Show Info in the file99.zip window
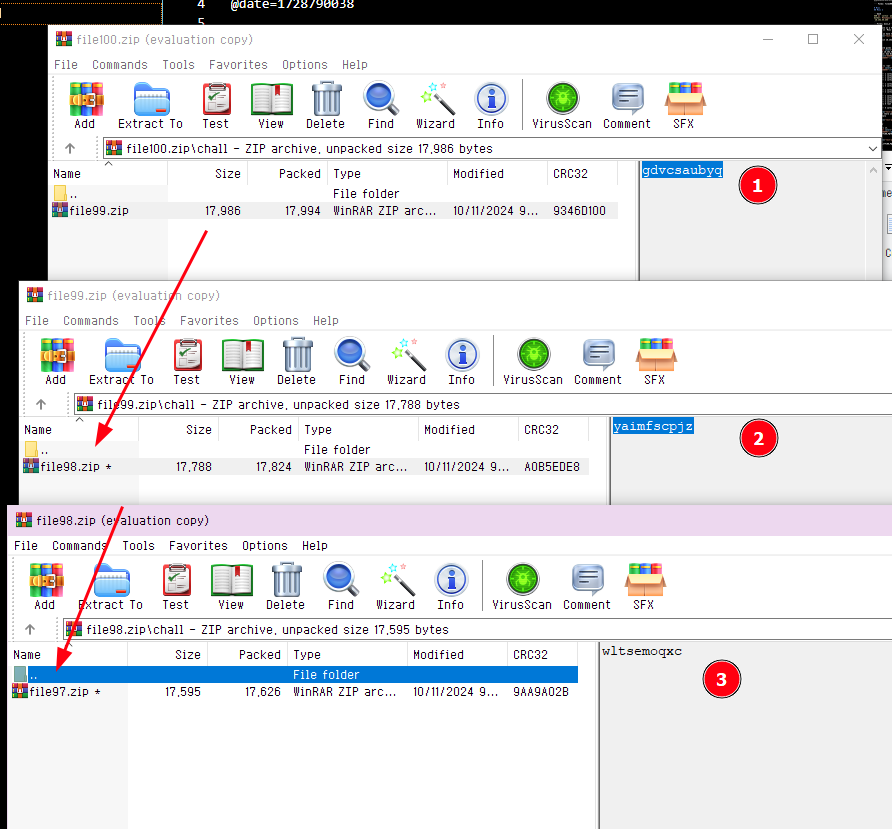 point(461,361)
